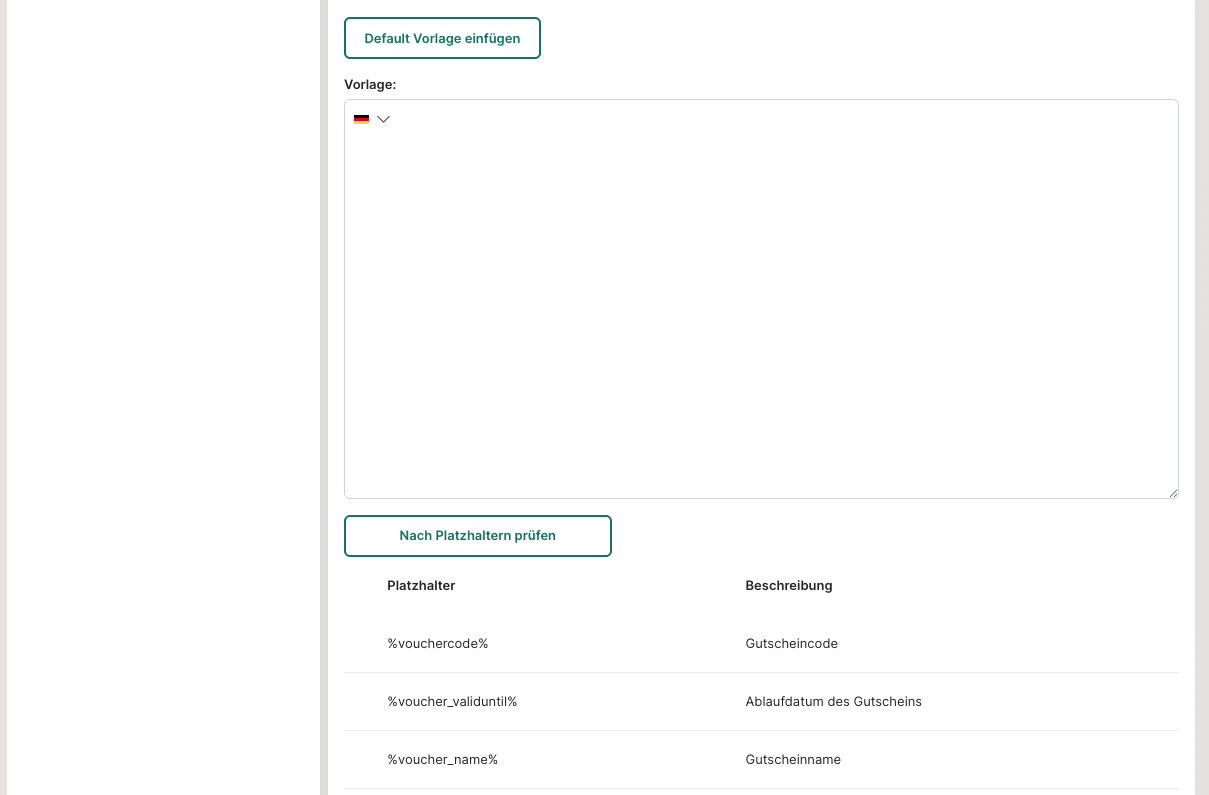Click the Gutscheincode description cell
Viewport: 1209px width, 795px height.
pos(791,644)
